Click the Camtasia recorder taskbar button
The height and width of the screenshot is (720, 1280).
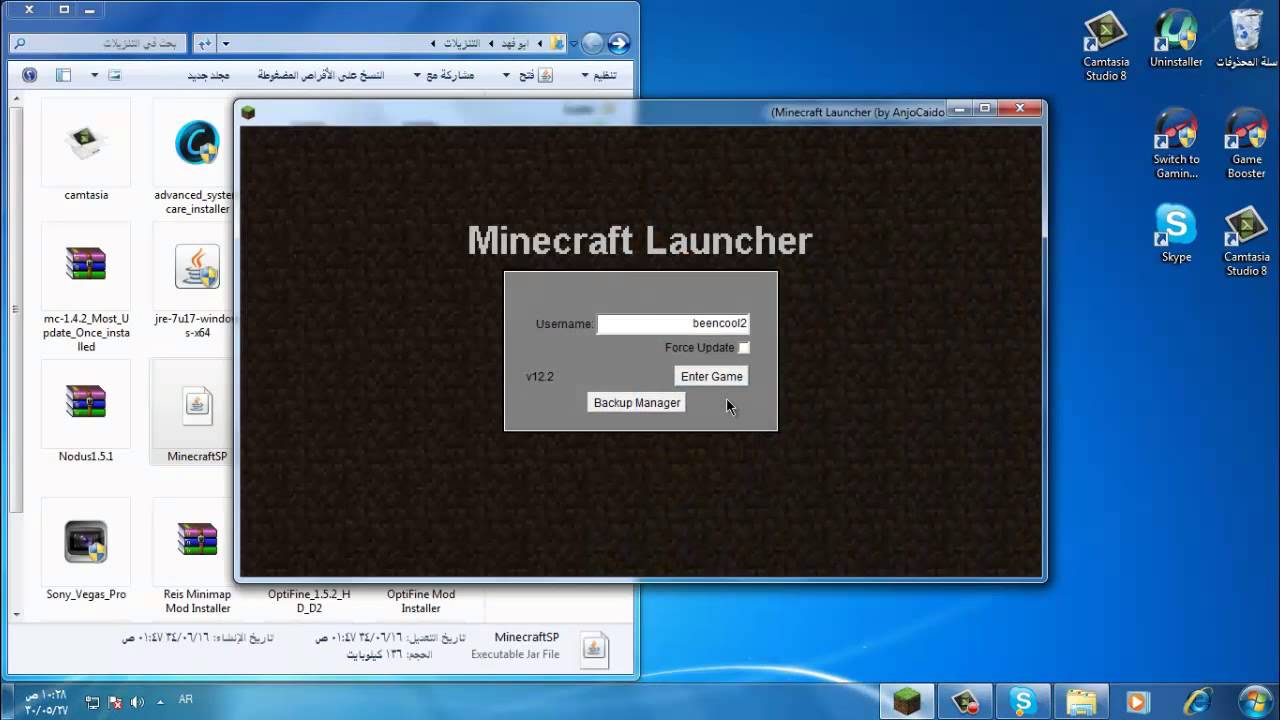coord(965,701)
